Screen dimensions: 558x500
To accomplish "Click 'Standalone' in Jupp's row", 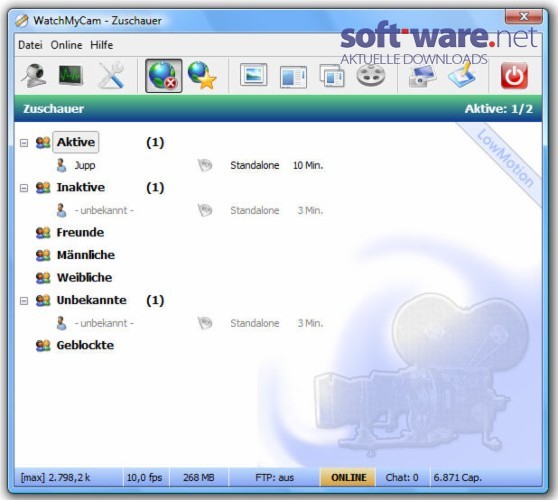I will (254, 165).
